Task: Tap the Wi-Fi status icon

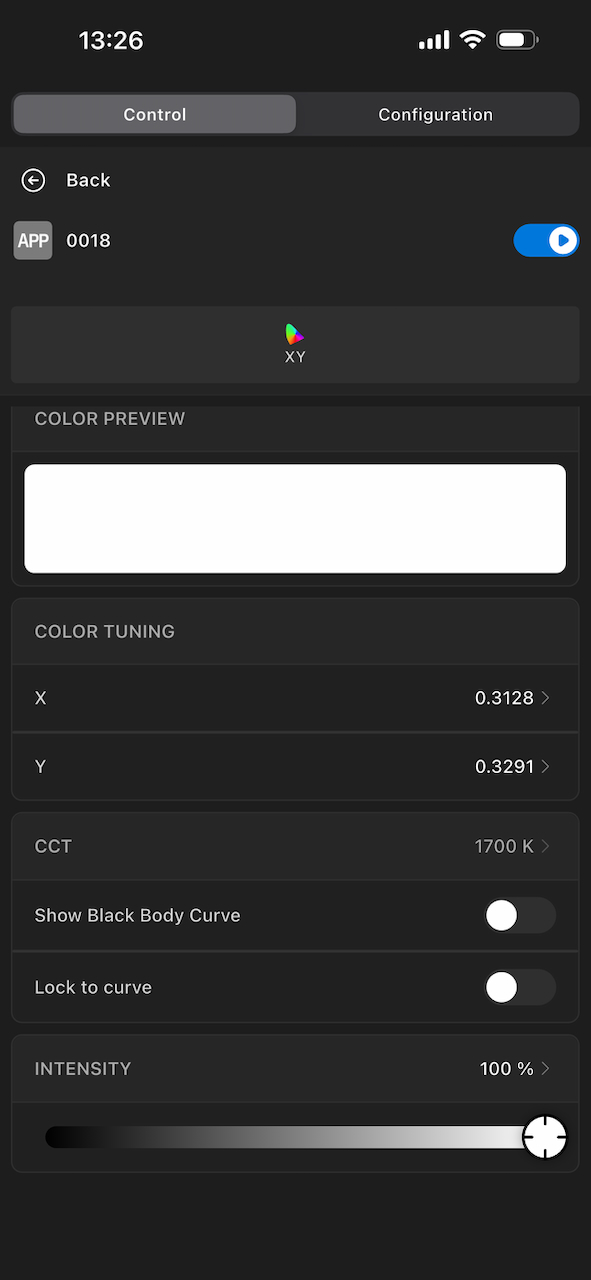Action: point(473,40)
